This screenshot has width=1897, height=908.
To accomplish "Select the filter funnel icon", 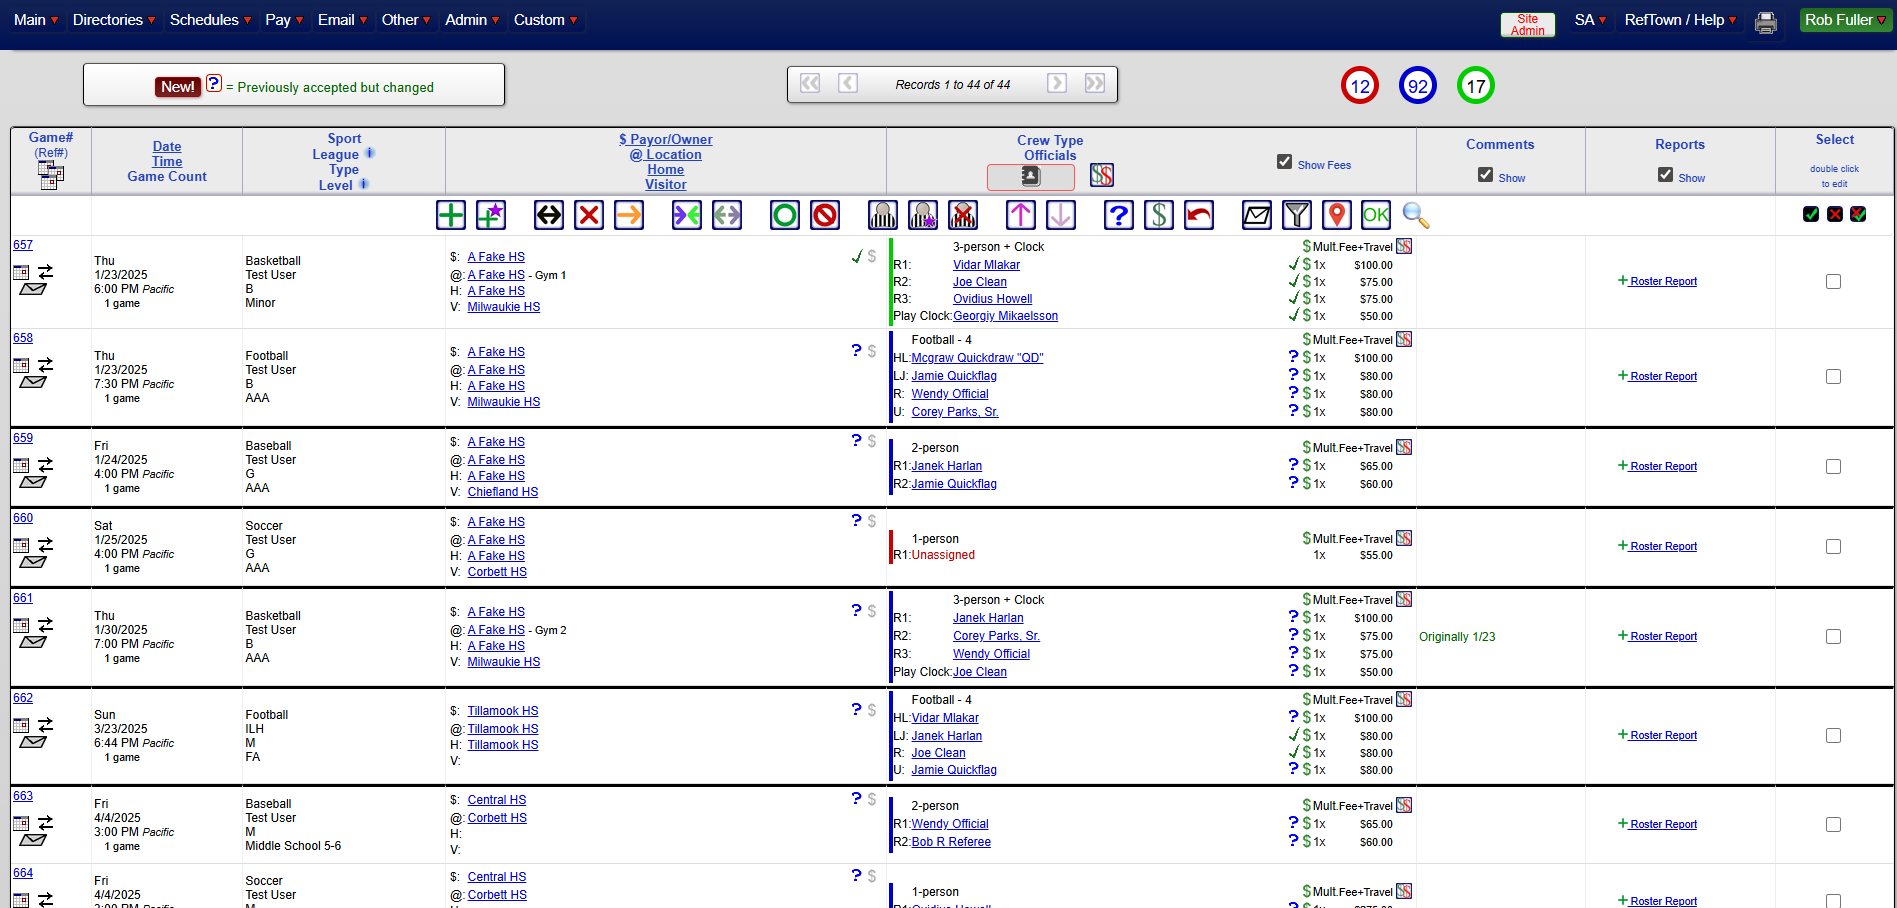I will [1296, 214].
